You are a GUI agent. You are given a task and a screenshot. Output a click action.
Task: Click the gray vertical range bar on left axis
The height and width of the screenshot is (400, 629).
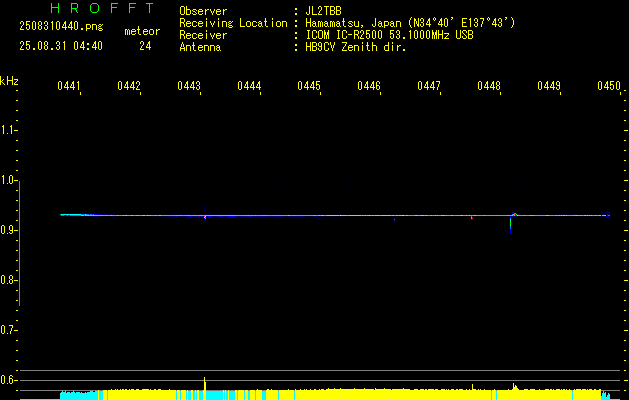click(19, 243)
